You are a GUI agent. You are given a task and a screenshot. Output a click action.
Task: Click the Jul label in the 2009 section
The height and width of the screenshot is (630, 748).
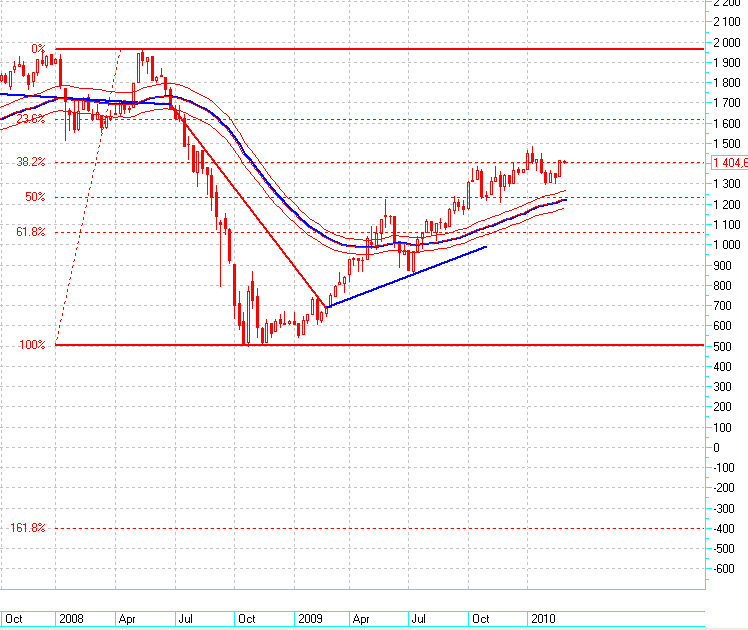click(418, 619)
